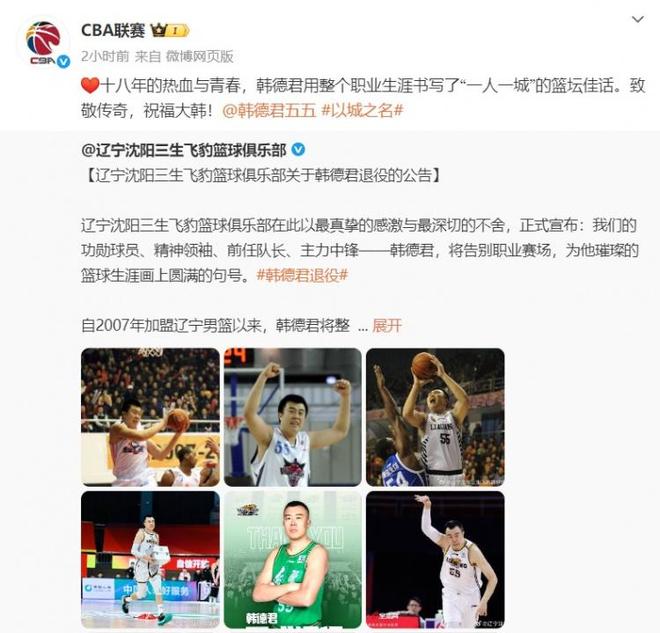Open the #韩德君退役# hashtag
Screen dimensions: 660x633
[302, 276]
